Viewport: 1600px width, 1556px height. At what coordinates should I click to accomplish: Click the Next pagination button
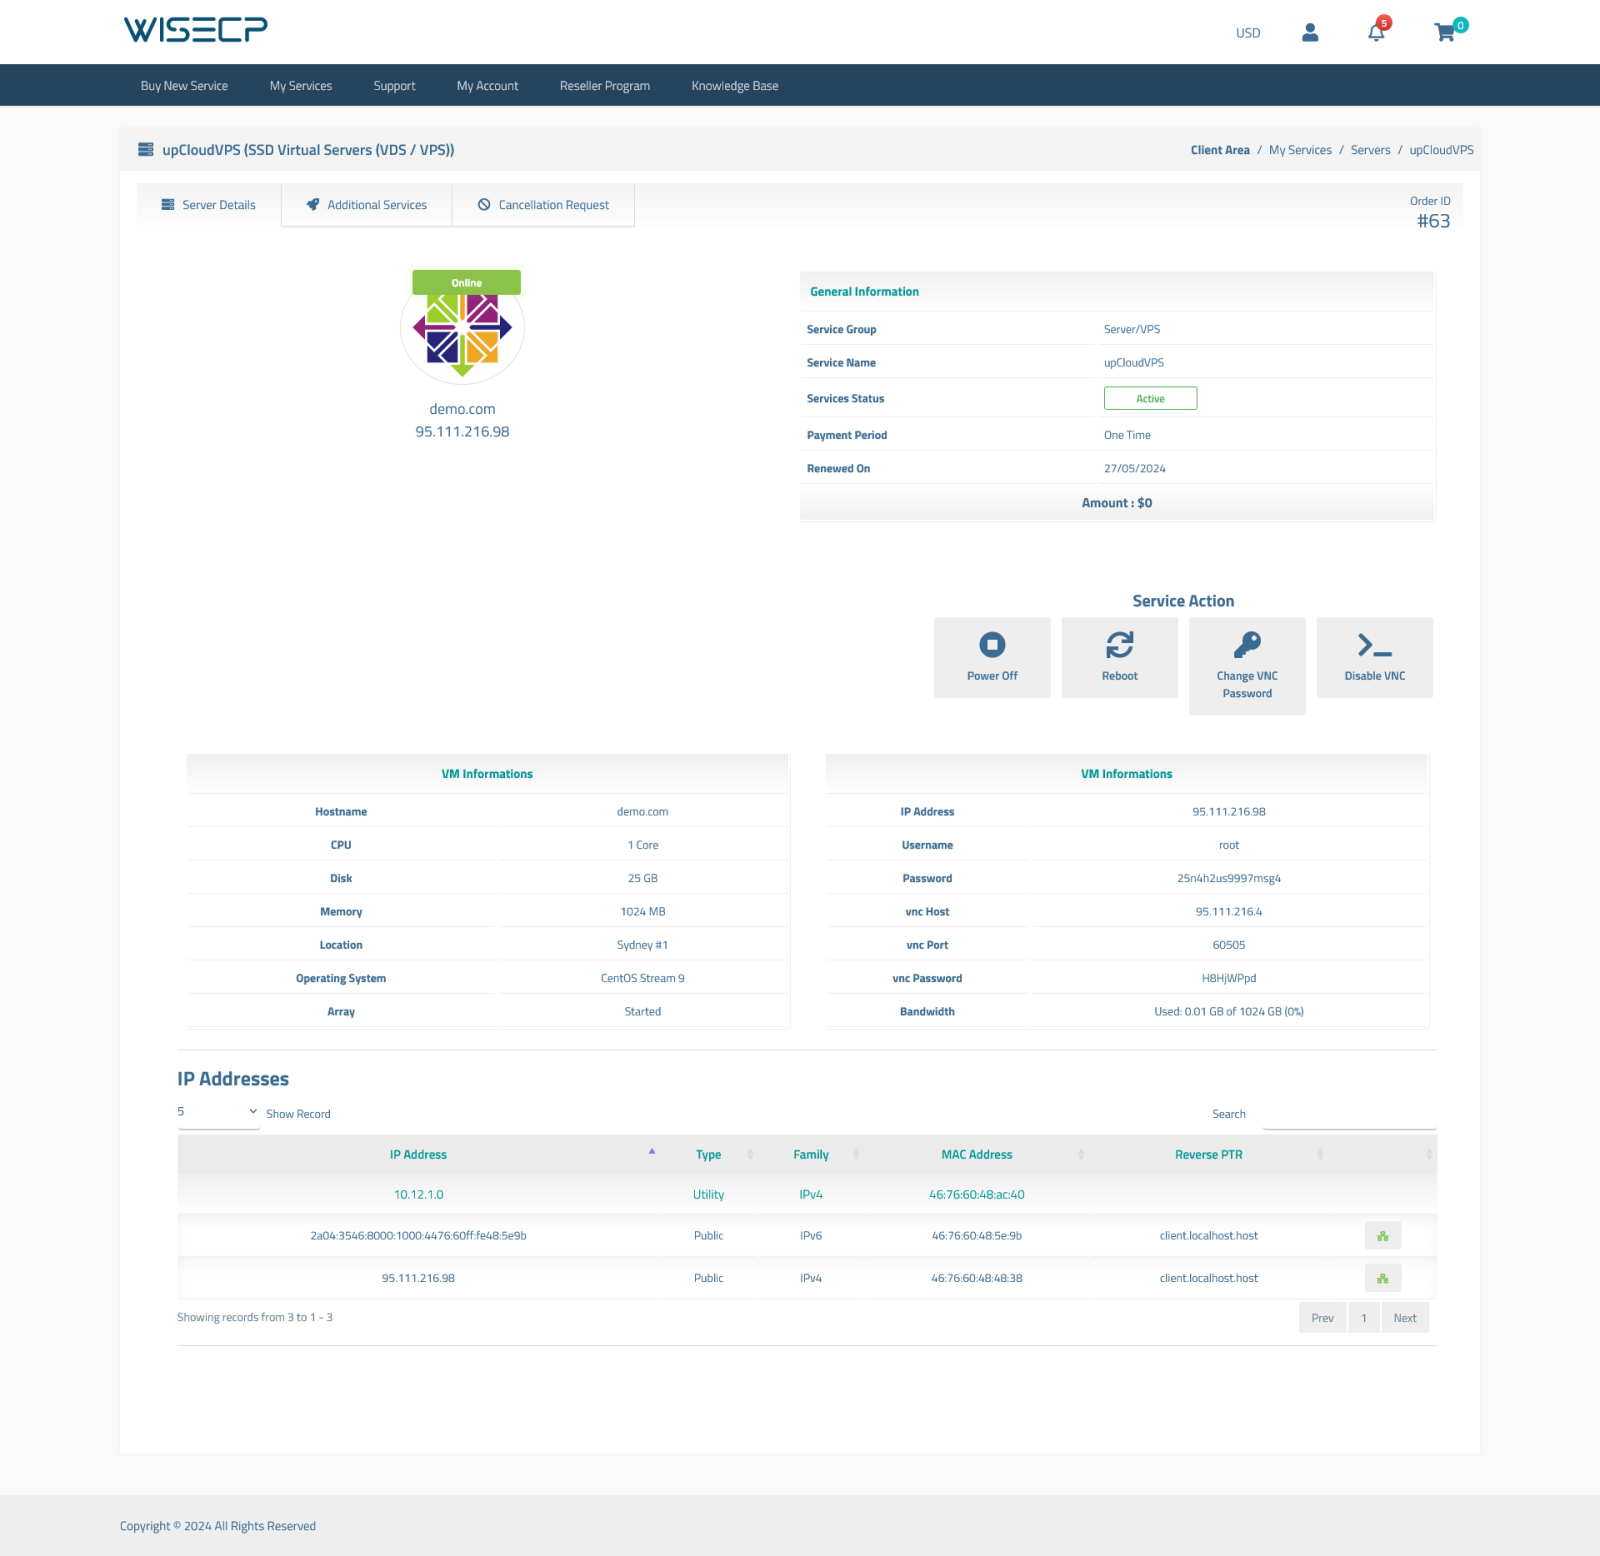pyautogui.click(x=1405, y=1318)
